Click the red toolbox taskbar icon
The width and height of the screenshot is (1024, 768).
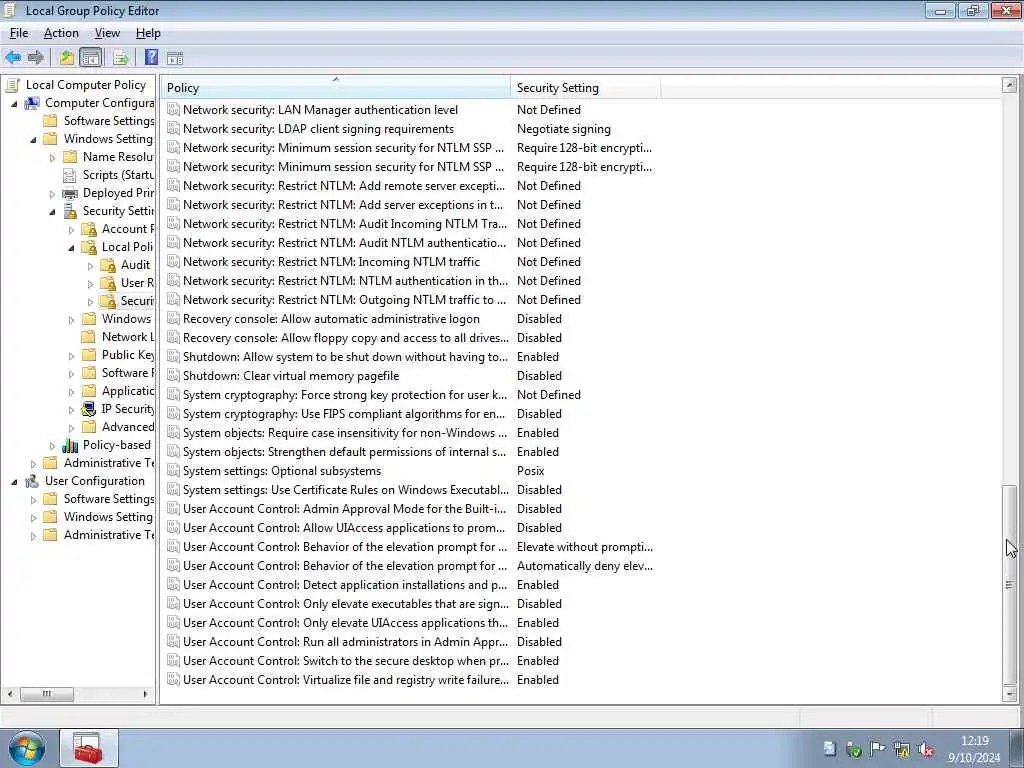(x=88, y=748)
